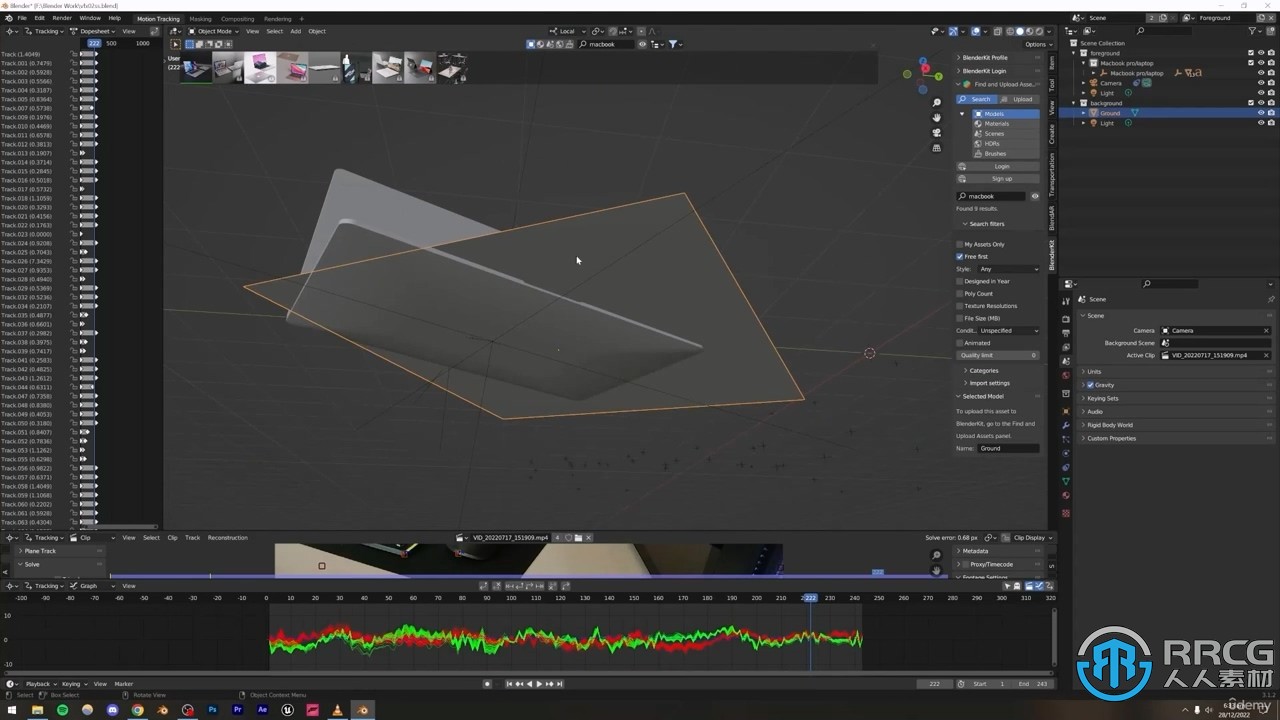Toggle visibility eye for Camera in outliner
1280x720 pixels.
[x=1260, y=83]
